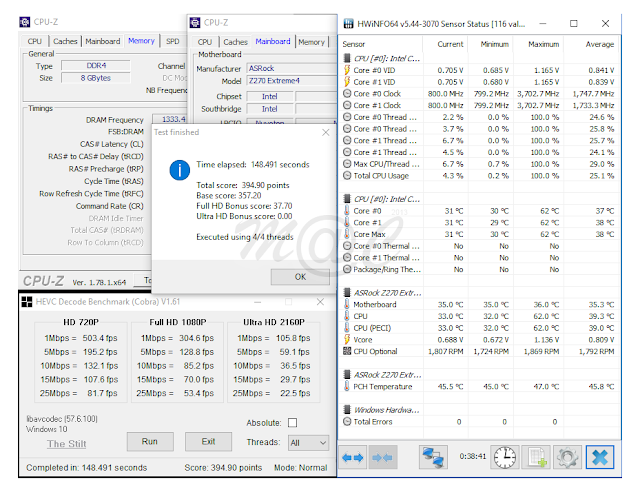Click chip icon beside Windows Hardwa... header
640x492 pixels.
[347, 410]
